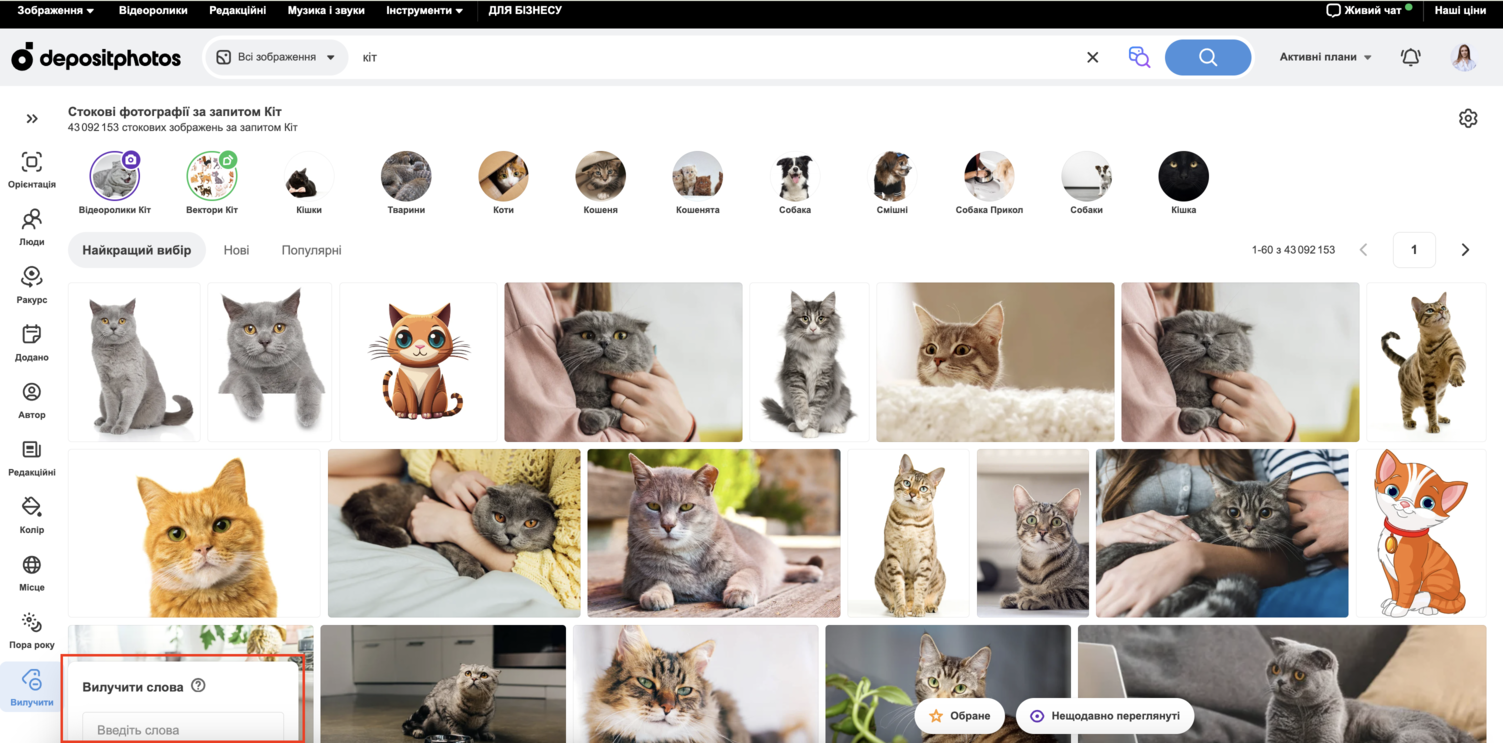The image size is (1503, 743).
Task: Open notifications bell
Action: coord(1411,58)
